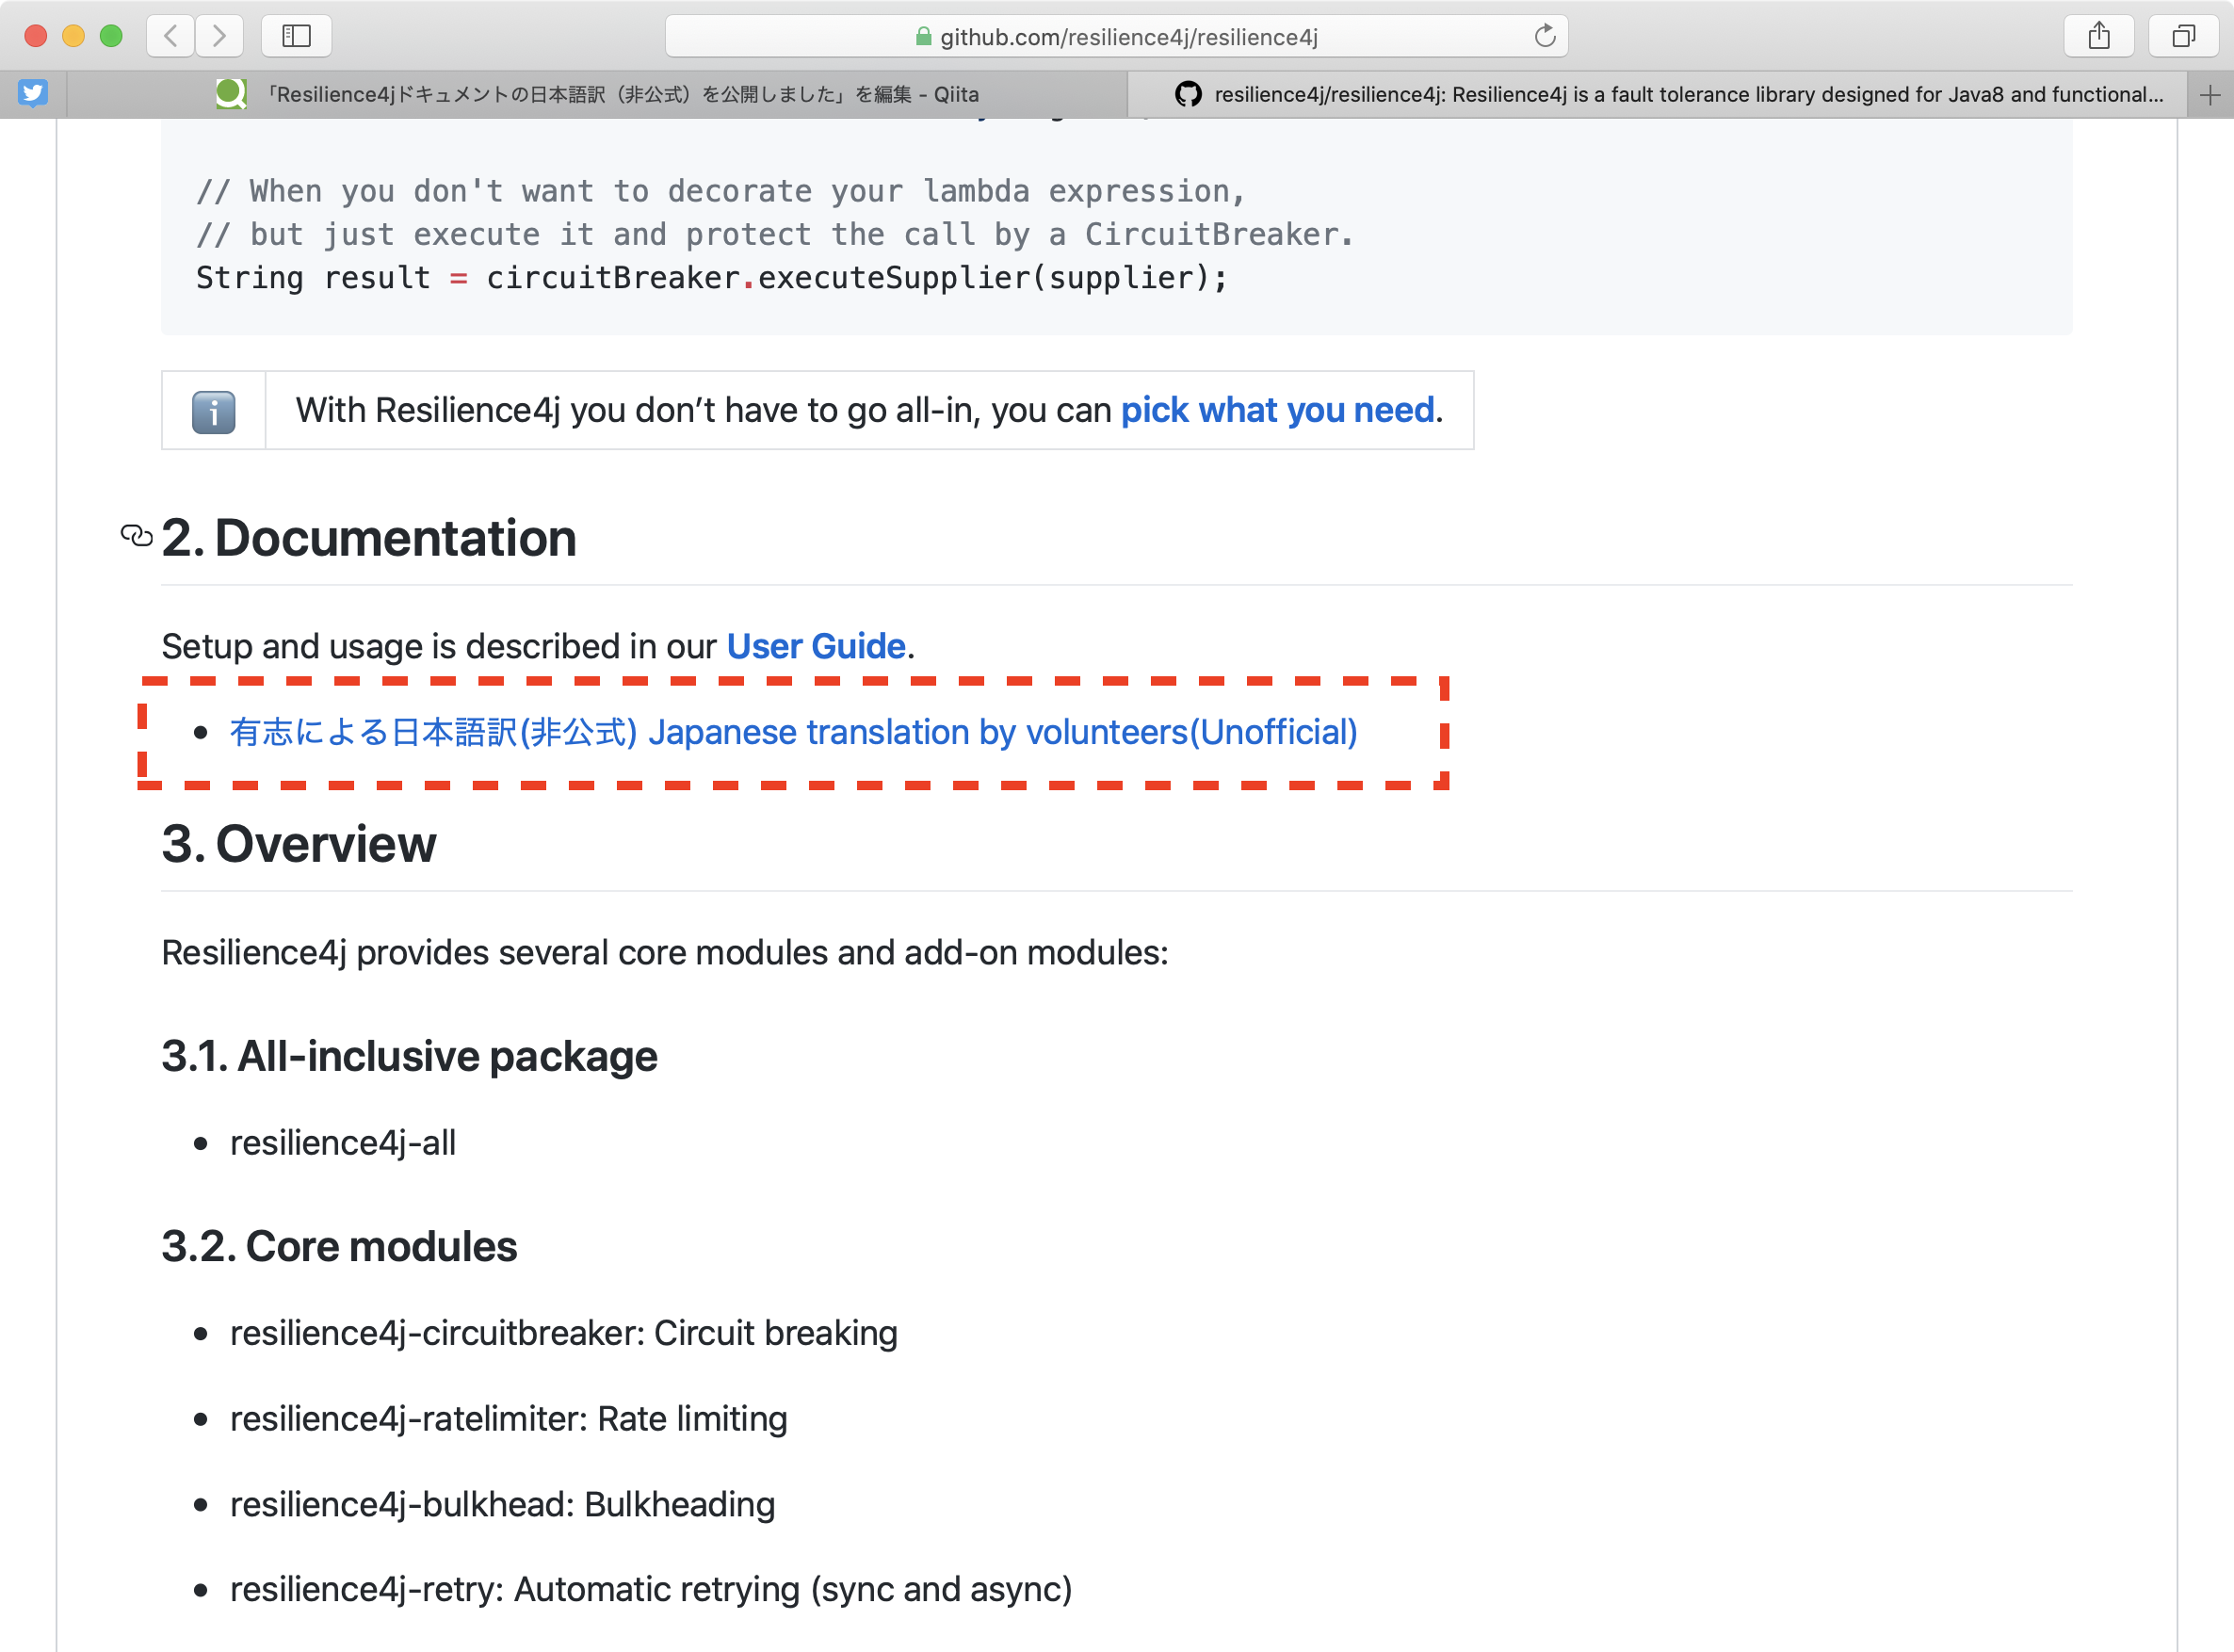The width and height of the screenshot is (2234, 1652).
Task: Follow the "pick what you need" link
Action: 1277,410
